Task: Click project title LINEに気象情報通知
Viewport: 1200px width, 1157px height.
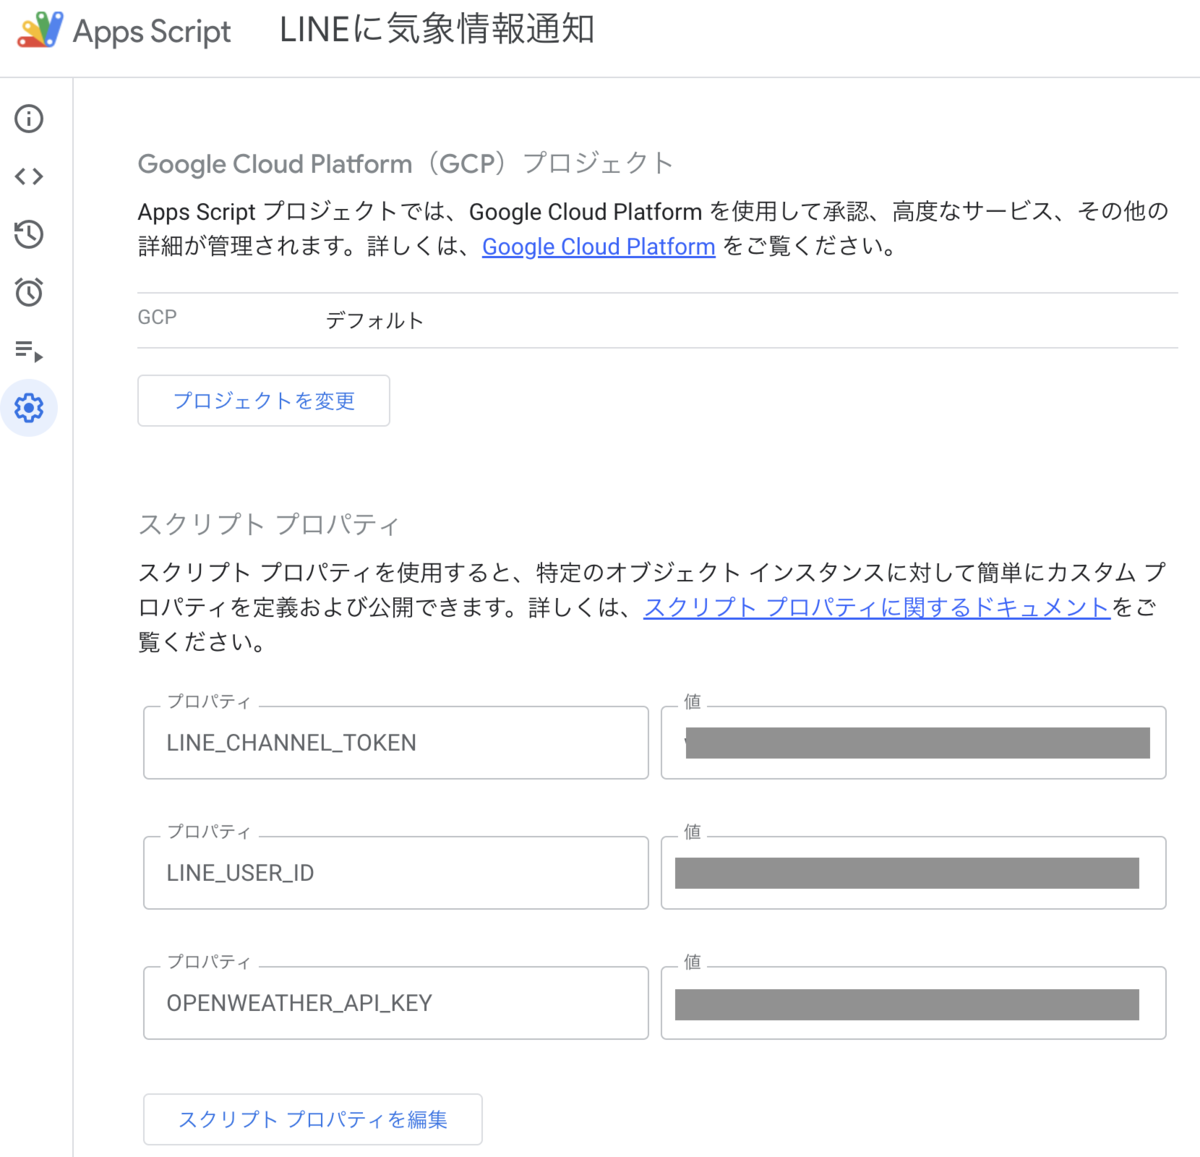Action: [437, 30]
